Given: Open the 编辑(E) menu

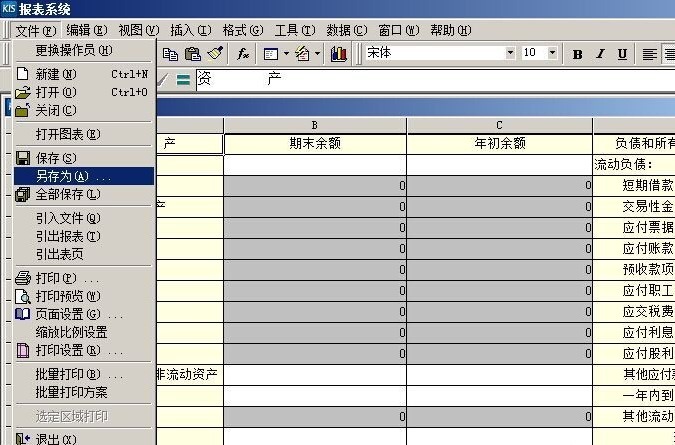Looking at the screenshot, I should [x=87, y=30].
